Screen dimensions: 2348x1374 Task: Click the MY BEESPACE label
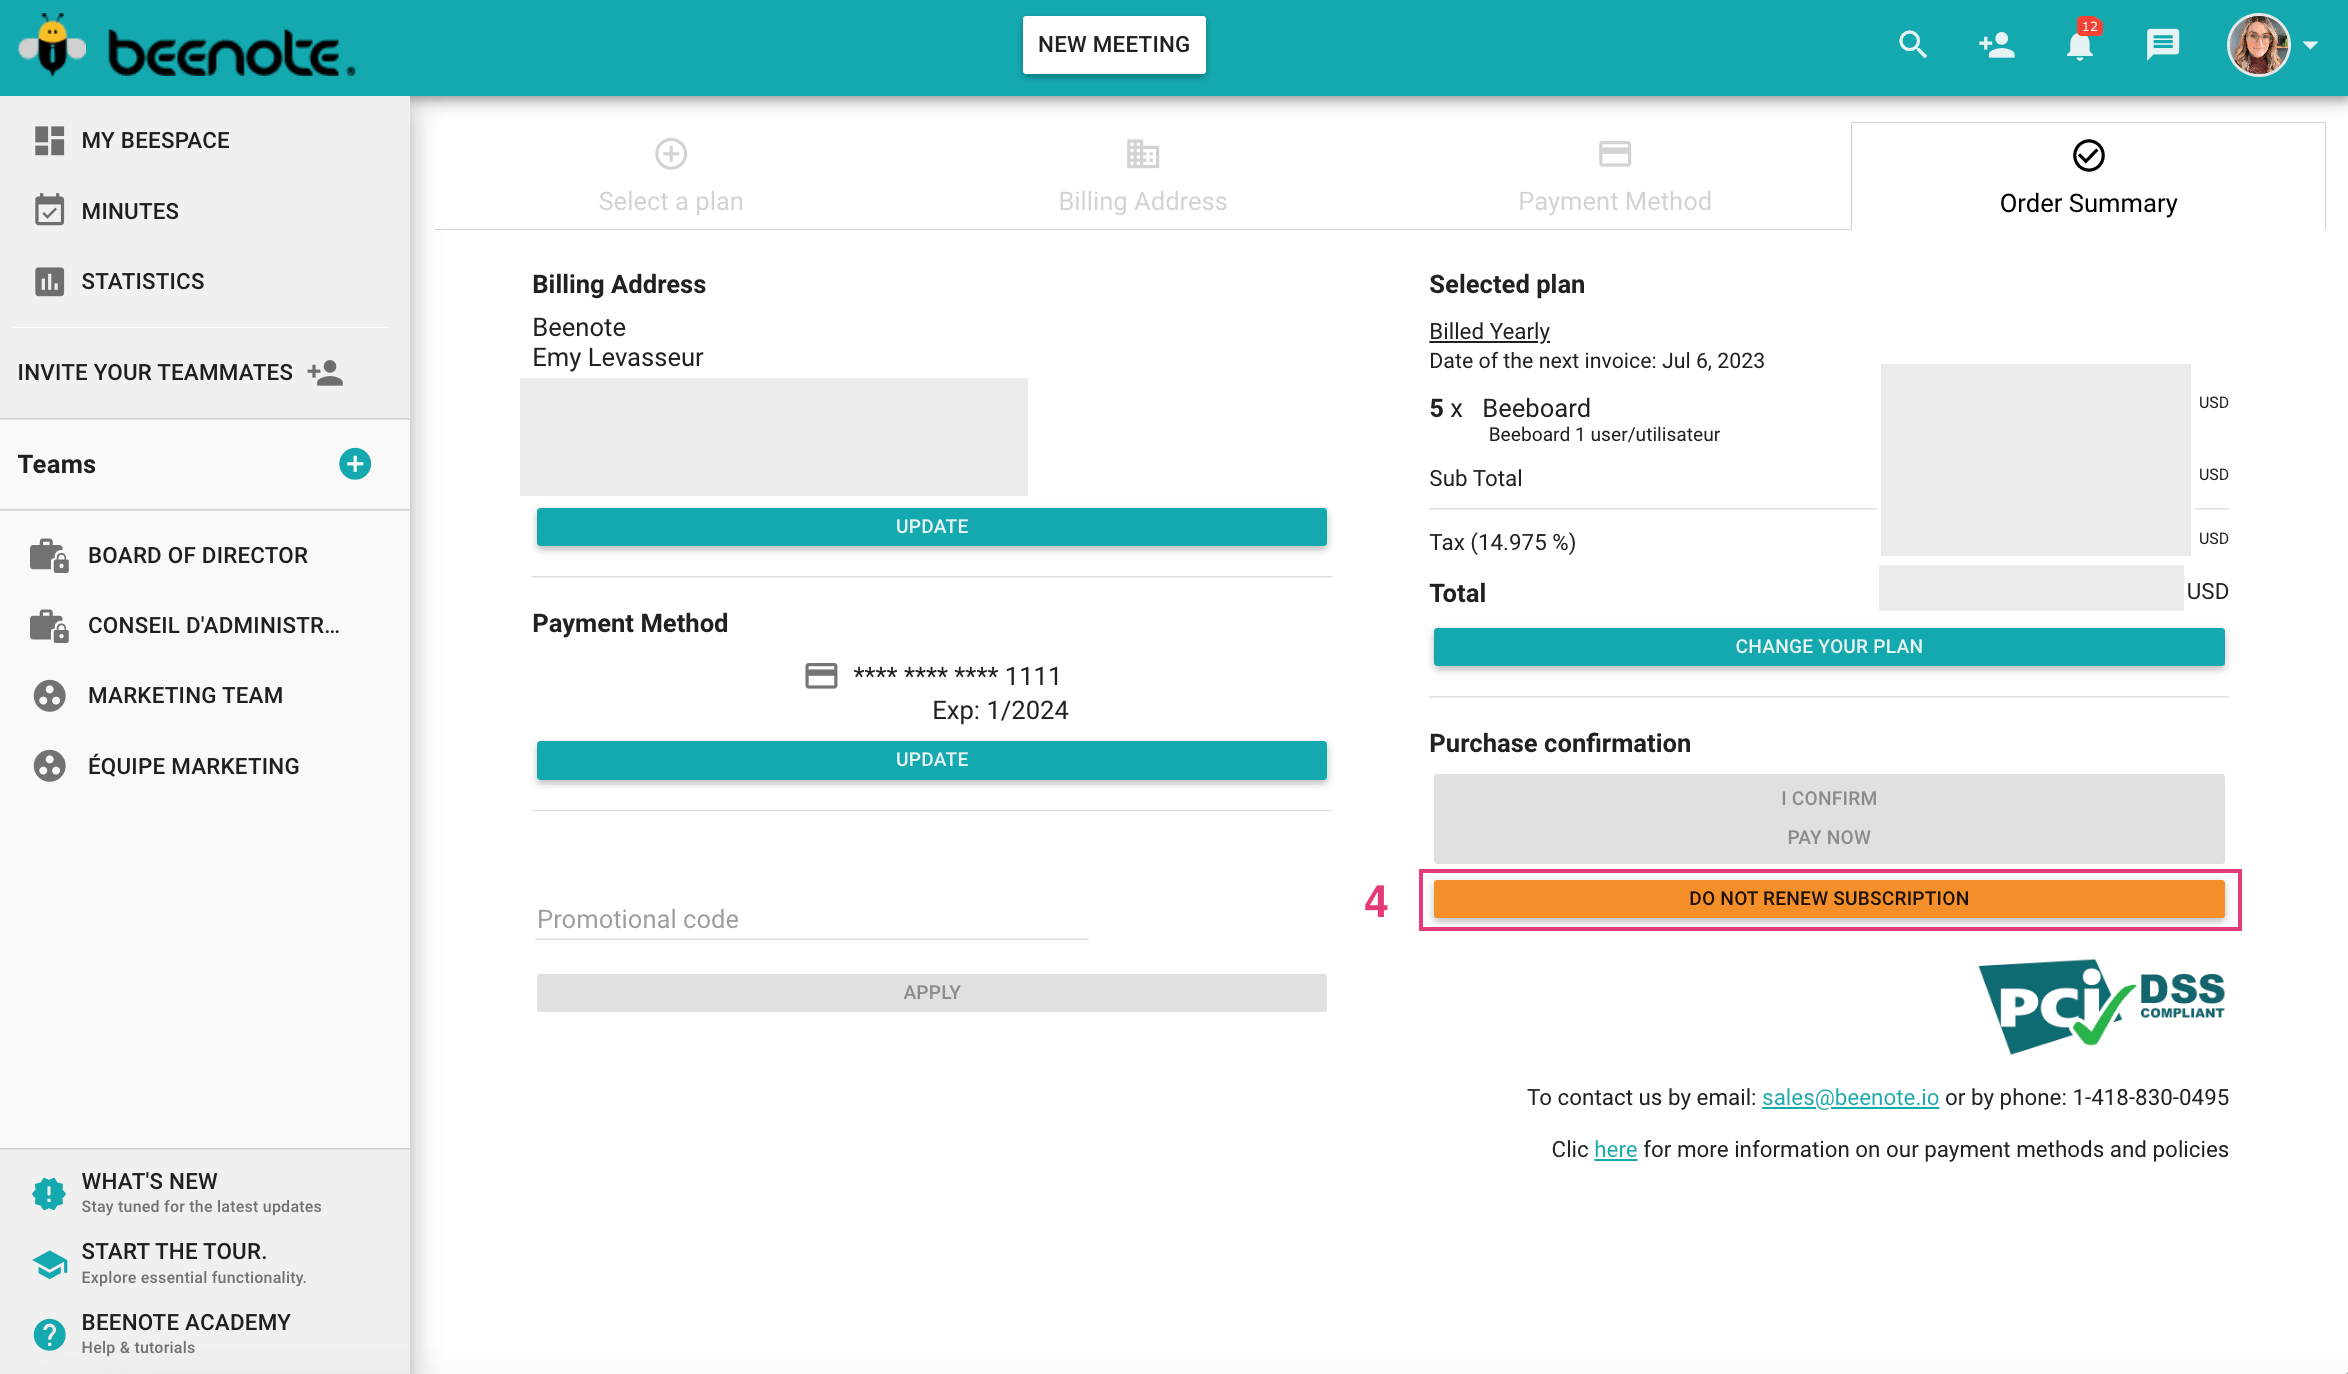pyautogui.click(x=155, y=141)
